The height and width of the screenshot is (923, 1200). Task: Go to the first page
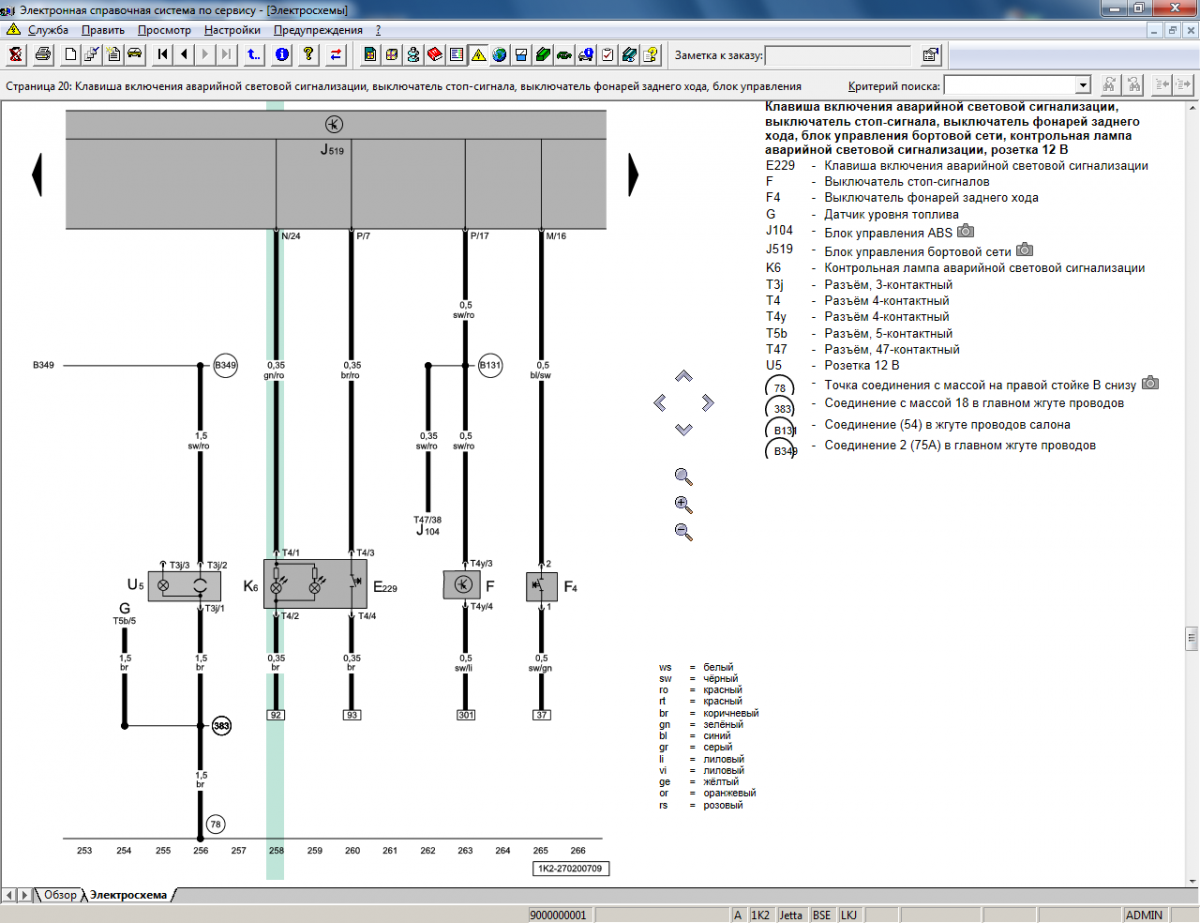tap(162, 54)
